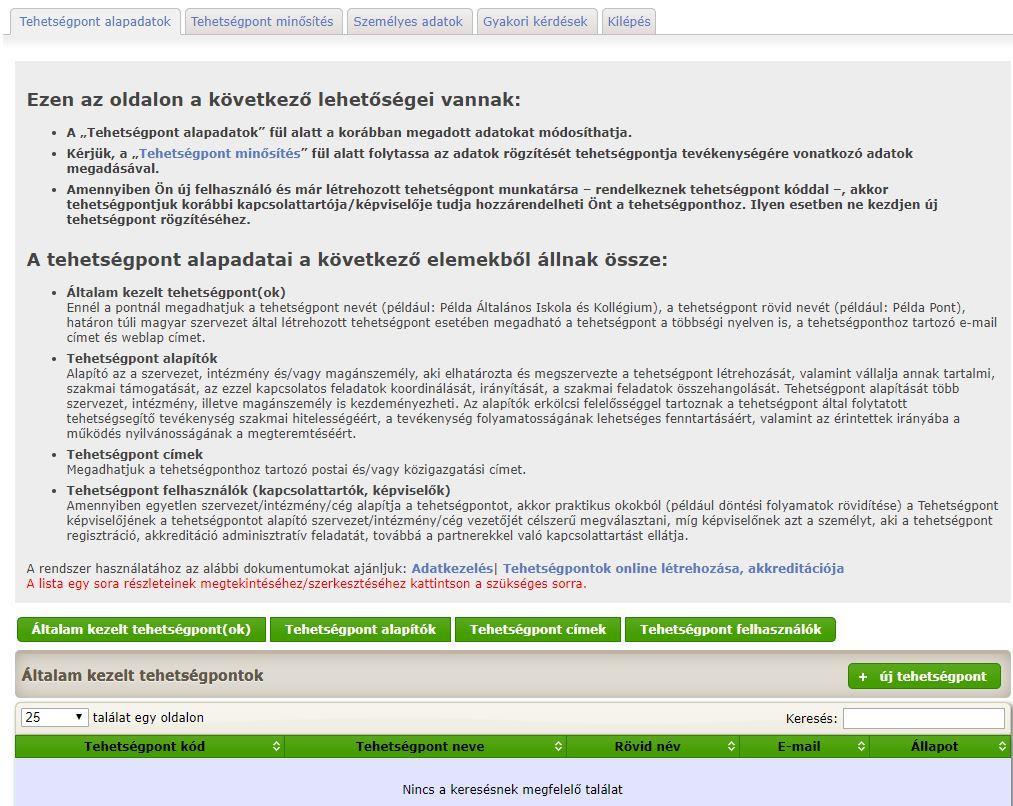Click the 'Általam kezelt tehetségpontok' panel title
The width and height of the screenshot is (1013, 806).
pos(142,676)
